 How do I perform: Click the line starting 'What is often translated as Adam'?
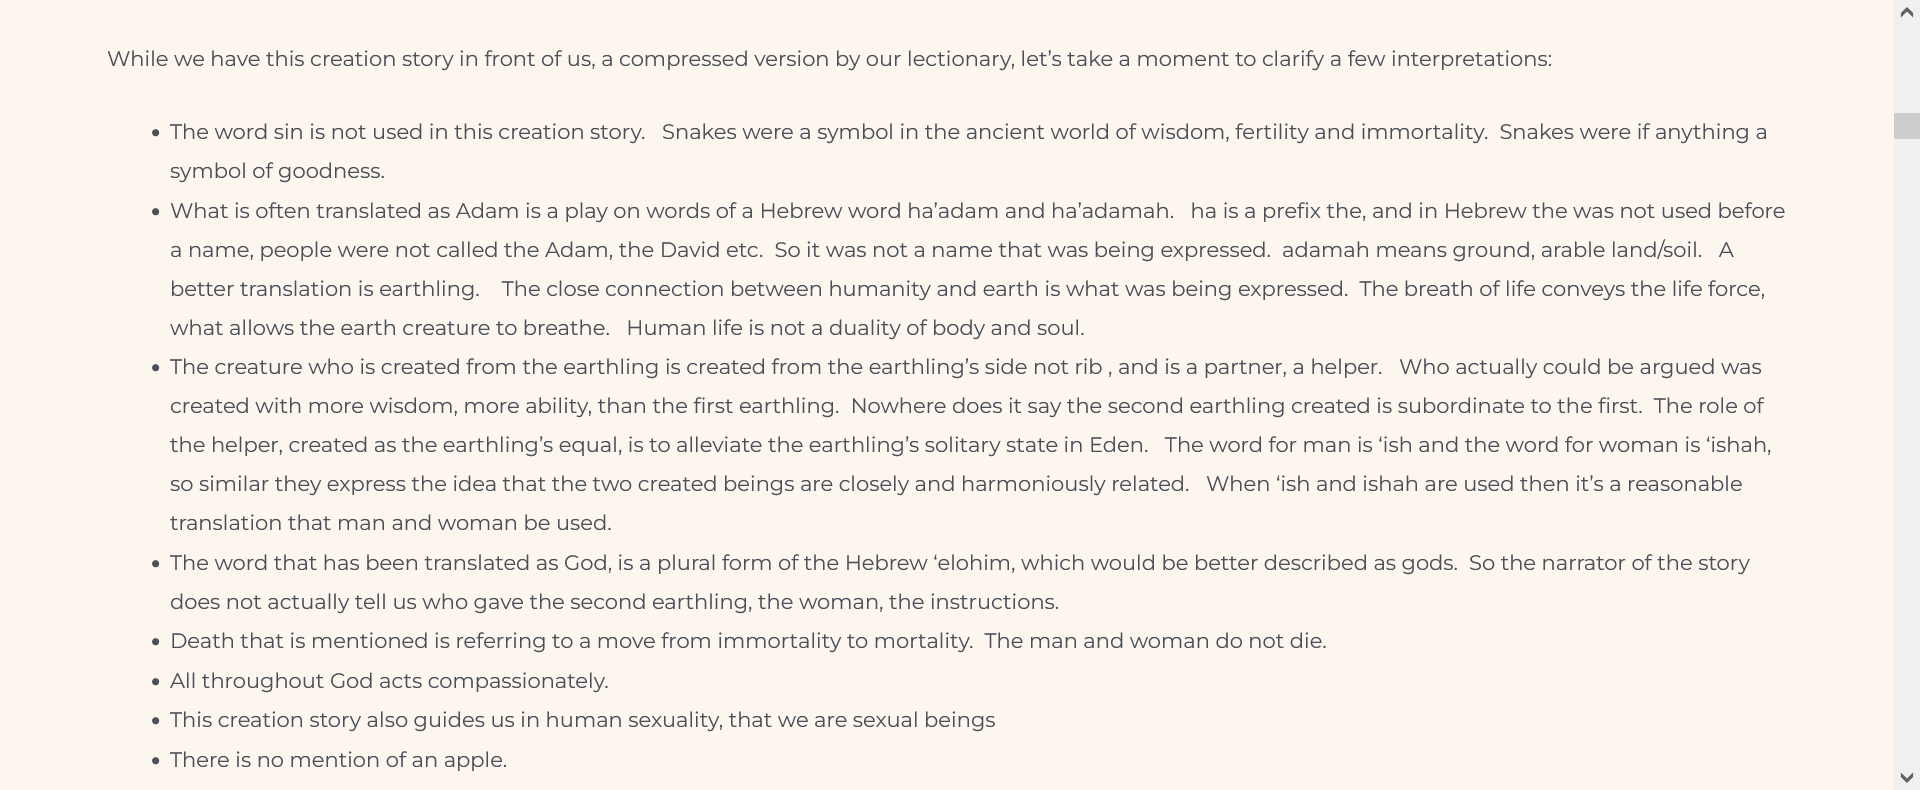[x=977, y=211]
